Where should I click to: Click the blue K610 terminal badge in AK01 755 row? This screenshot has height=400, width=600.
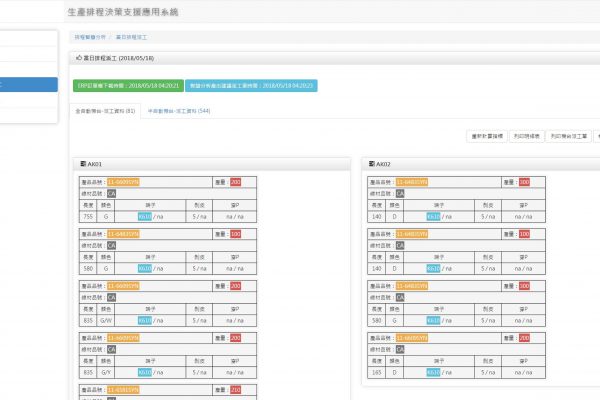[x=145, y=217]
